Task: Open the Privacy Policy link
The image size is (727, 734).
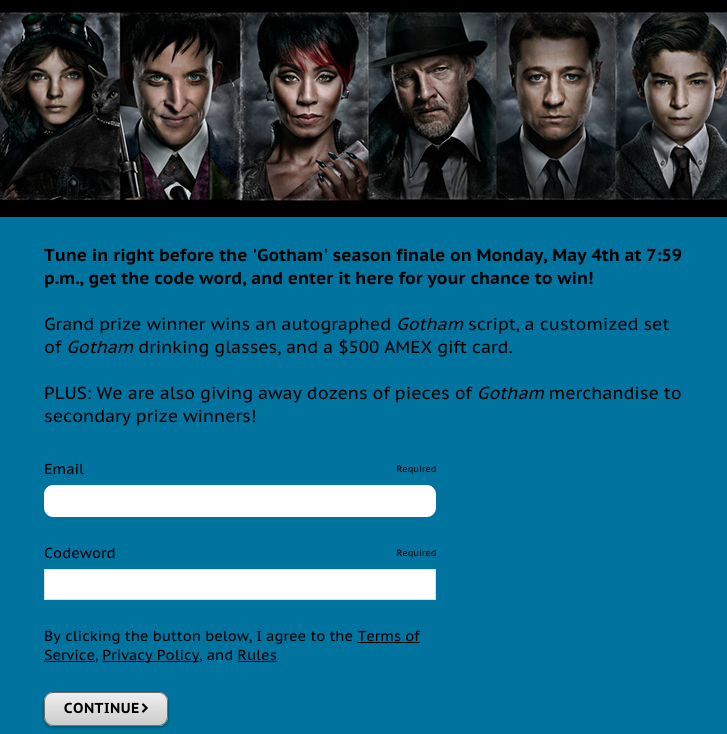Action: (151, 655)
